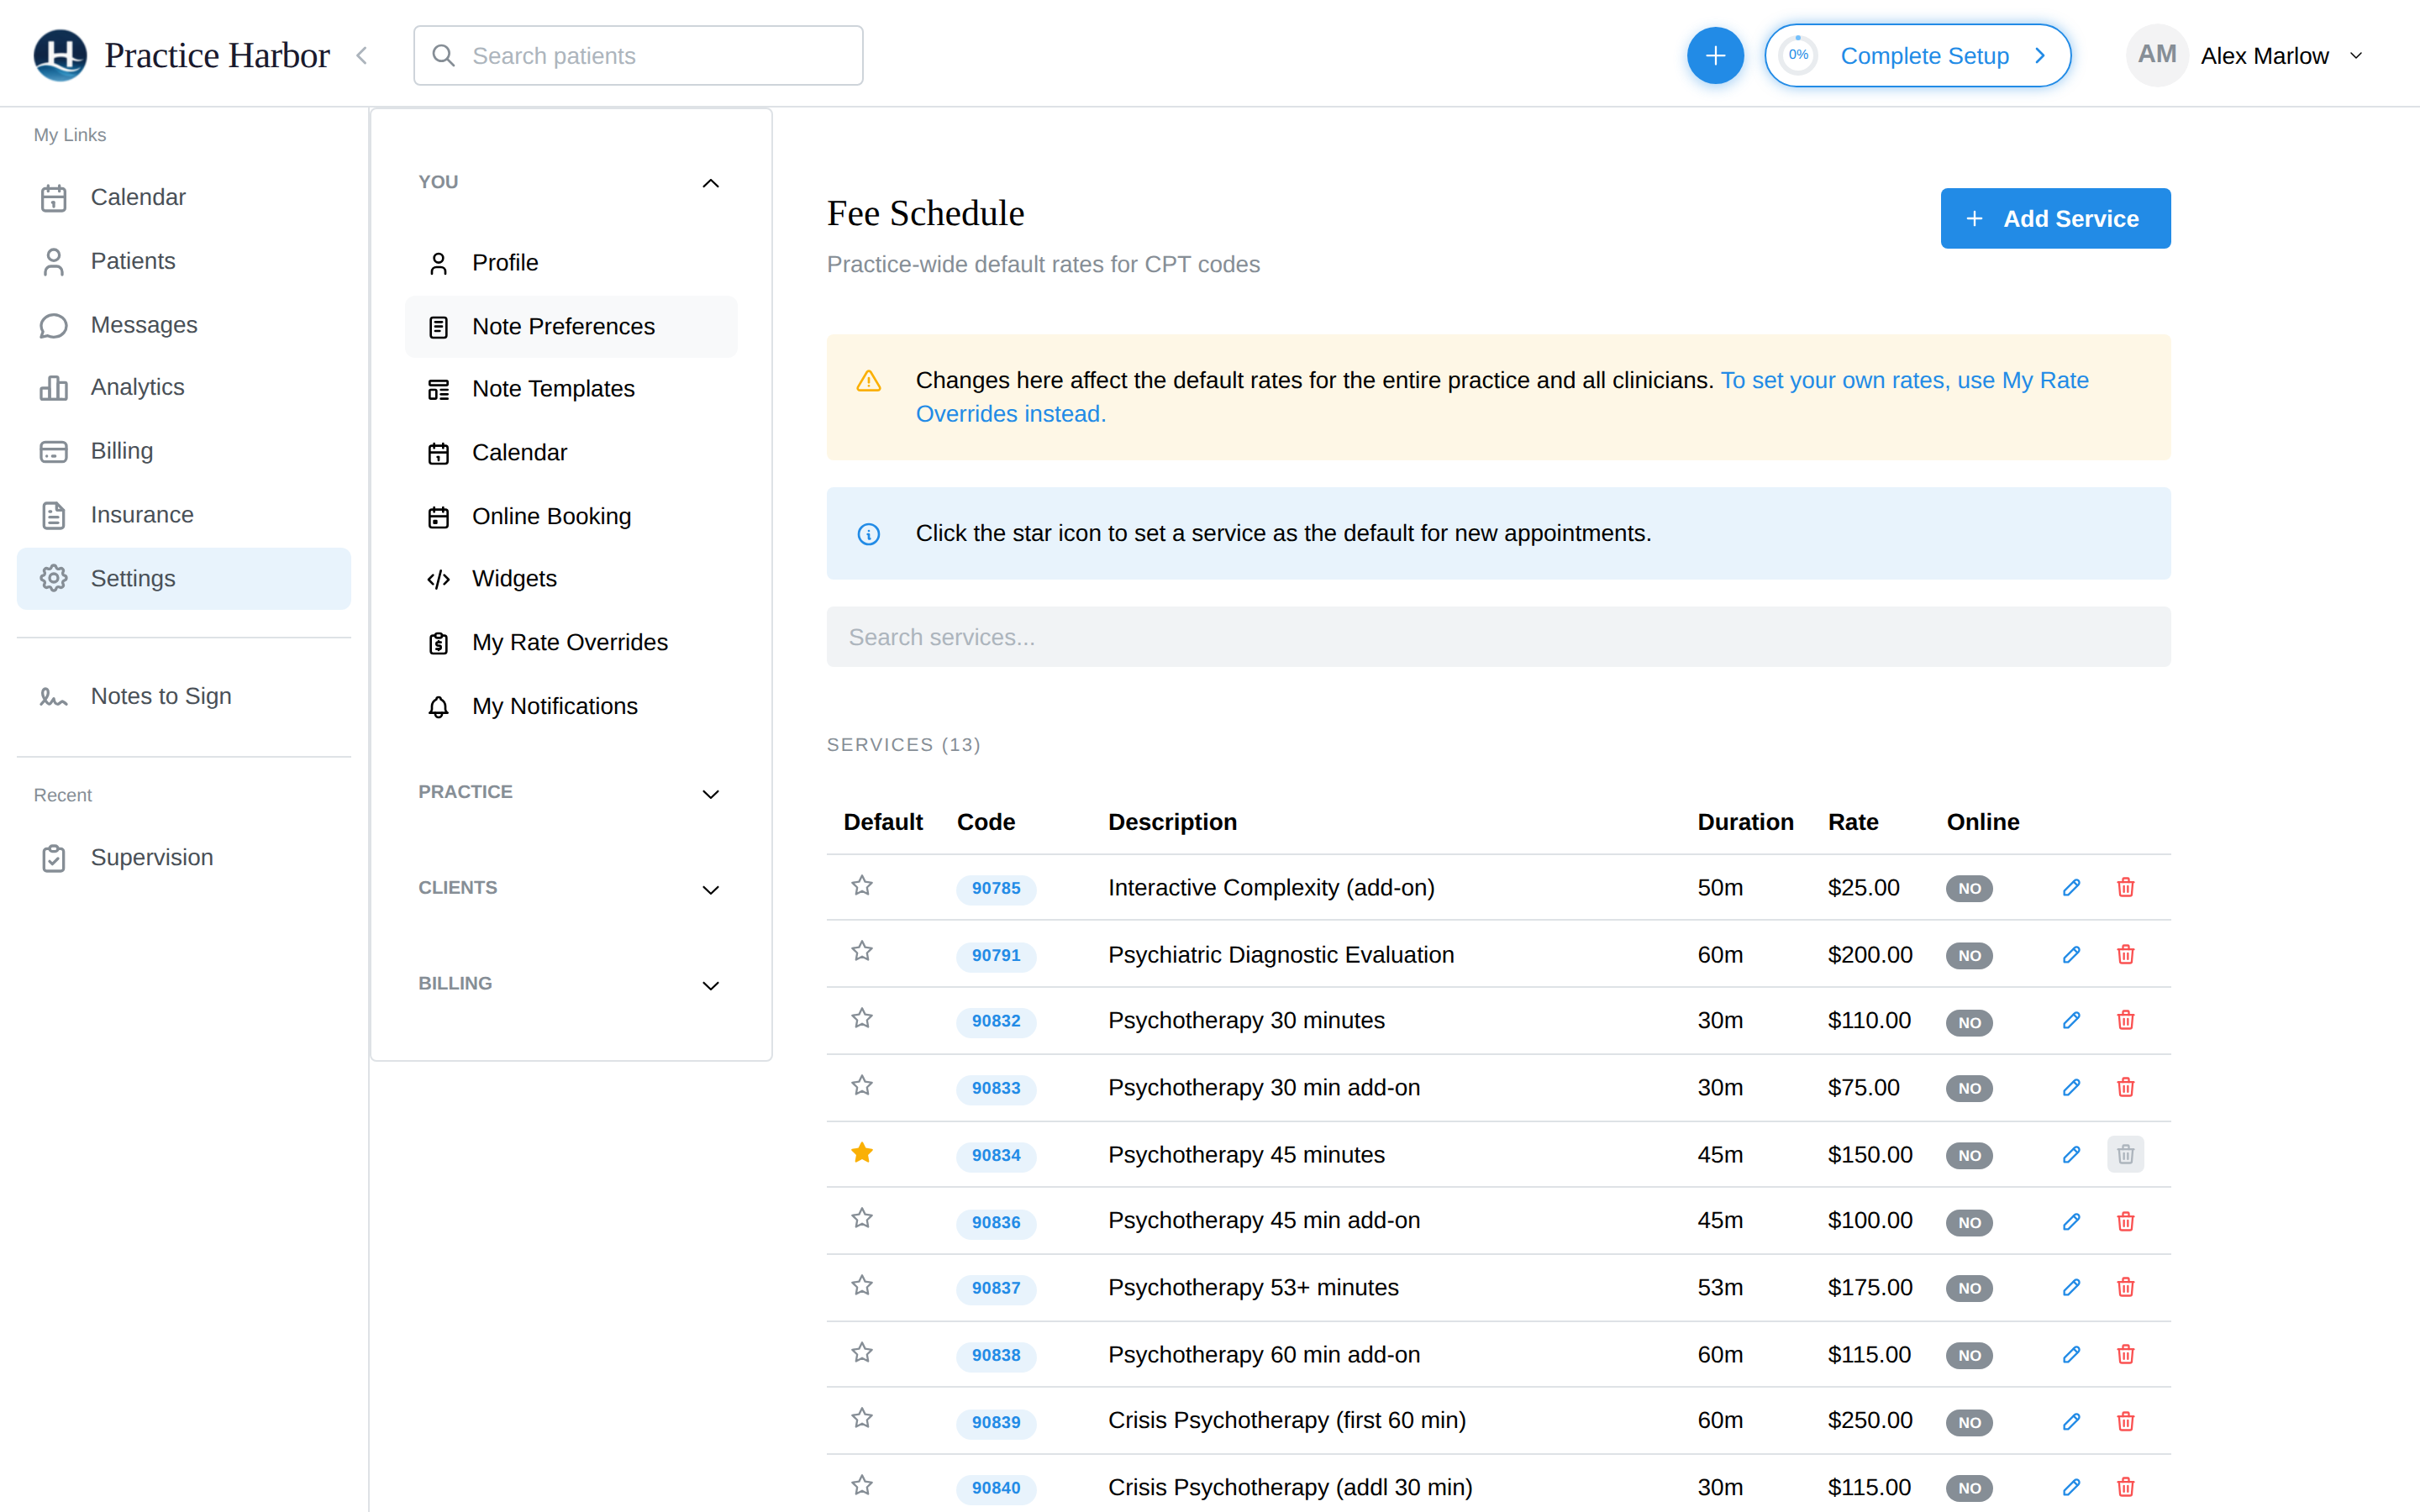Screen dimensions: 2420x1512
Task: Click the blue plus quick-add button
Action: (1715, 55)
